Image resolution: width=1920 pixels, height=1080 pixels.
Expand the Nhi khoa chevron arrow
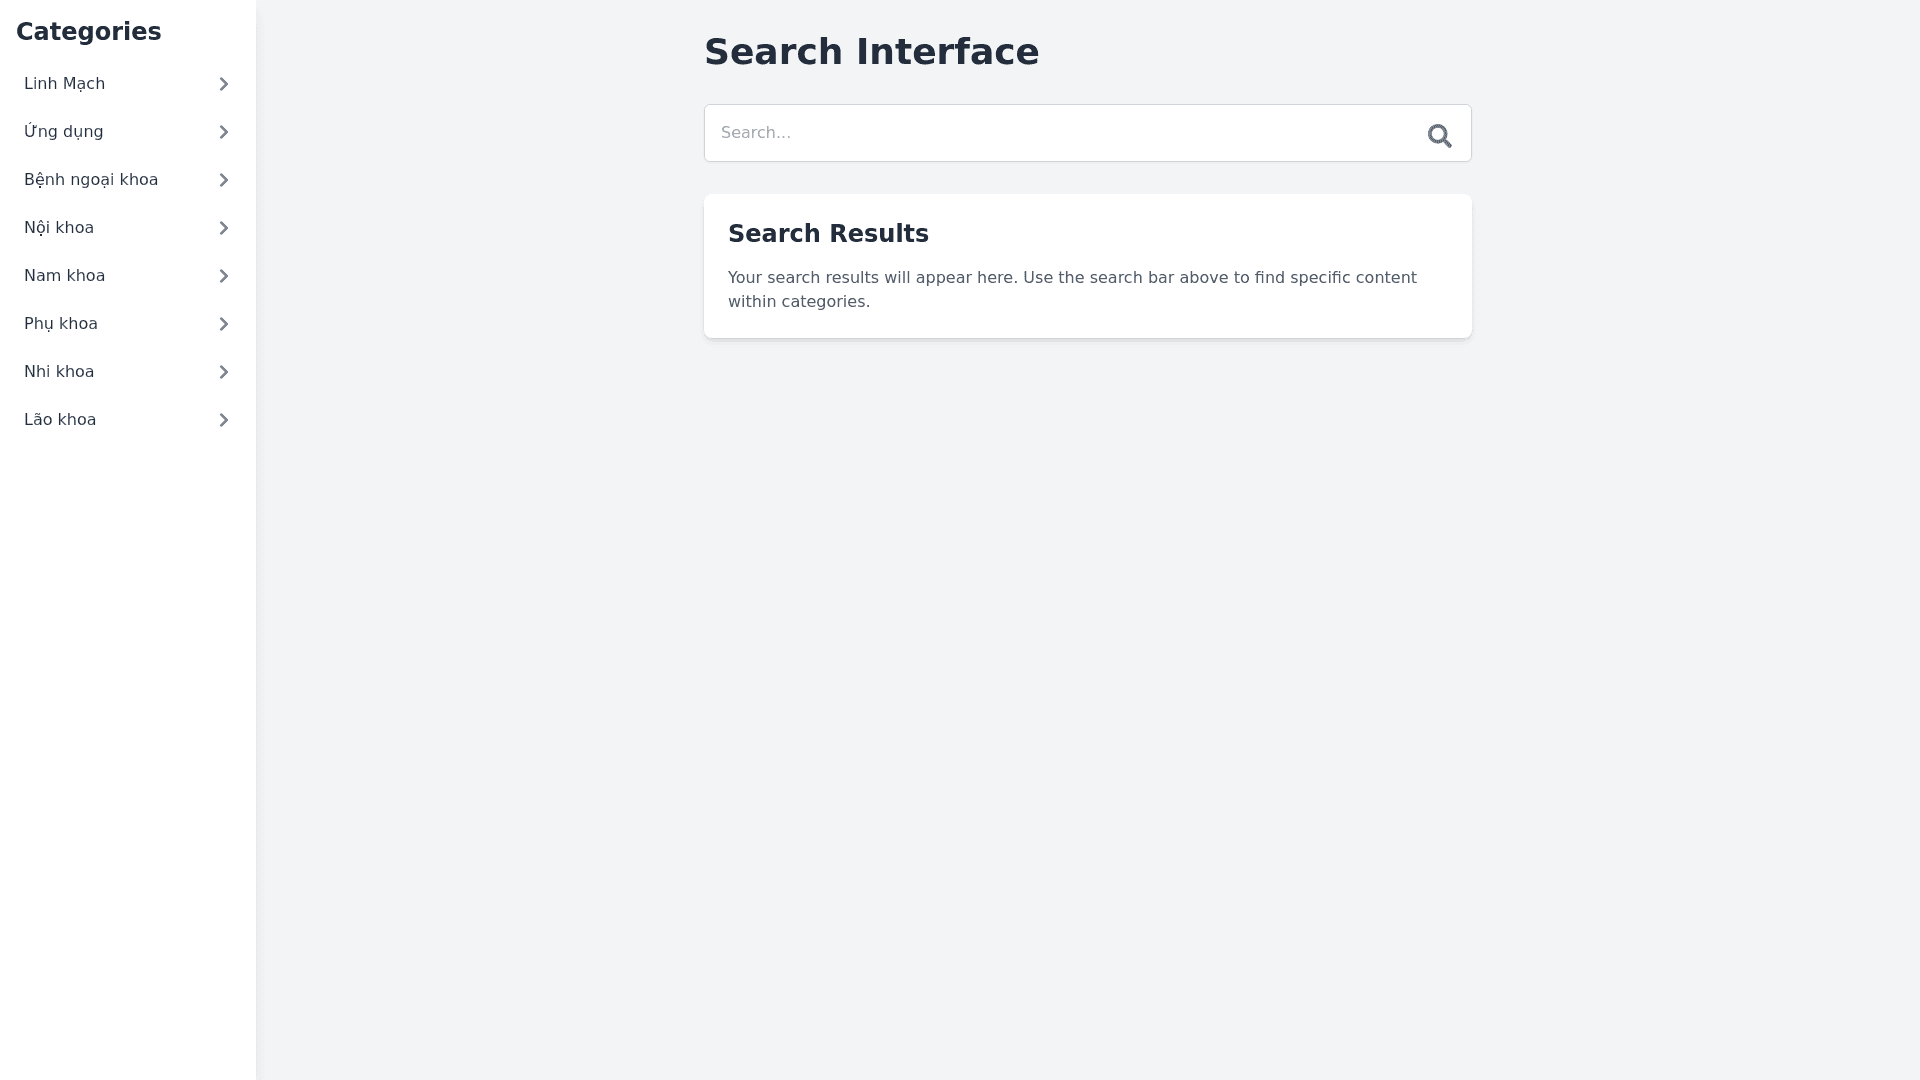click(x=224, y=372)
